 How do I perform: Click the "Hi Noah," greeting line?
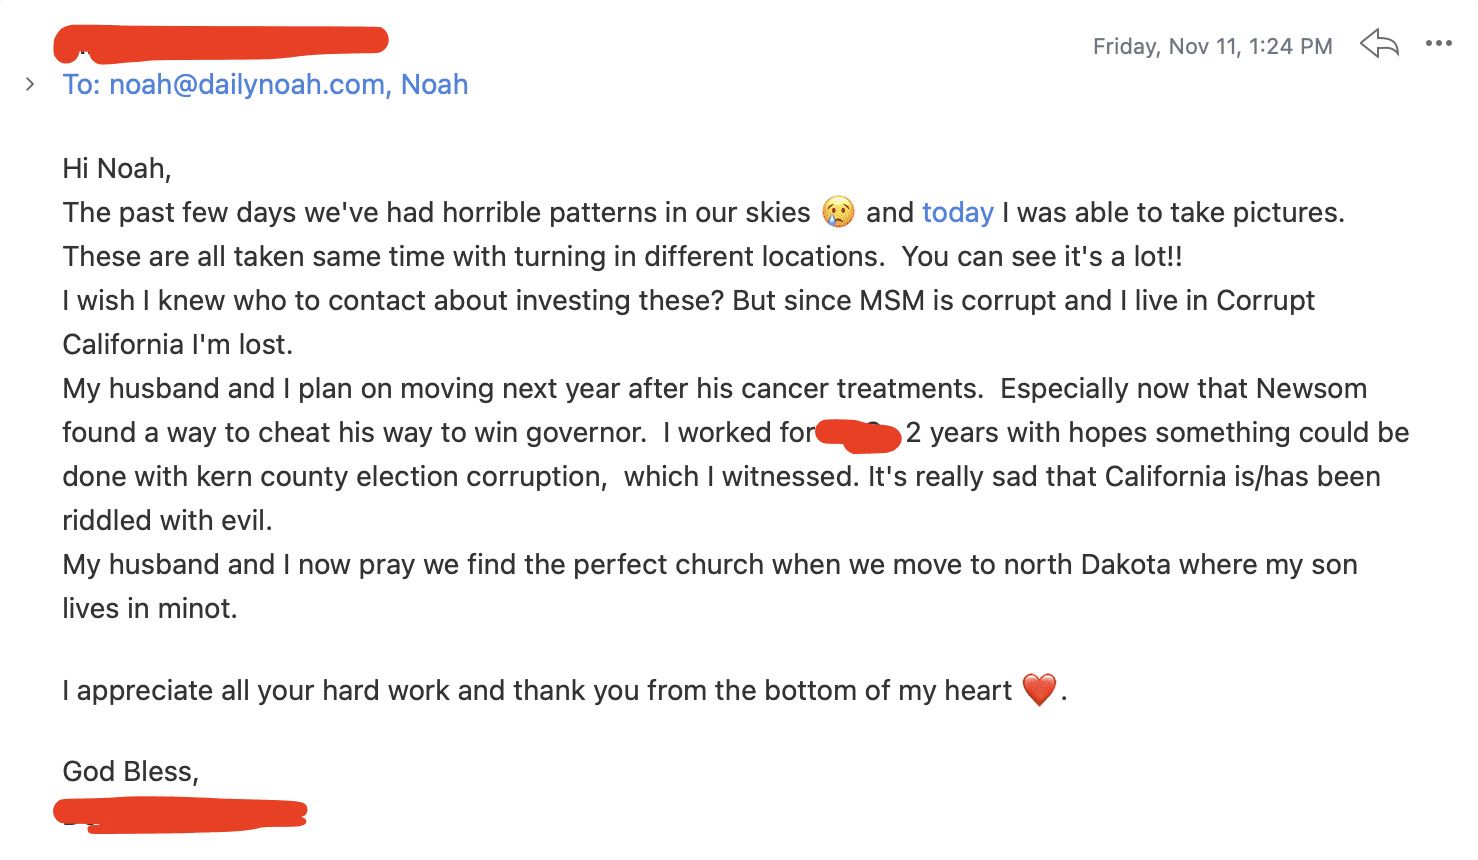(x=117, y=168)
